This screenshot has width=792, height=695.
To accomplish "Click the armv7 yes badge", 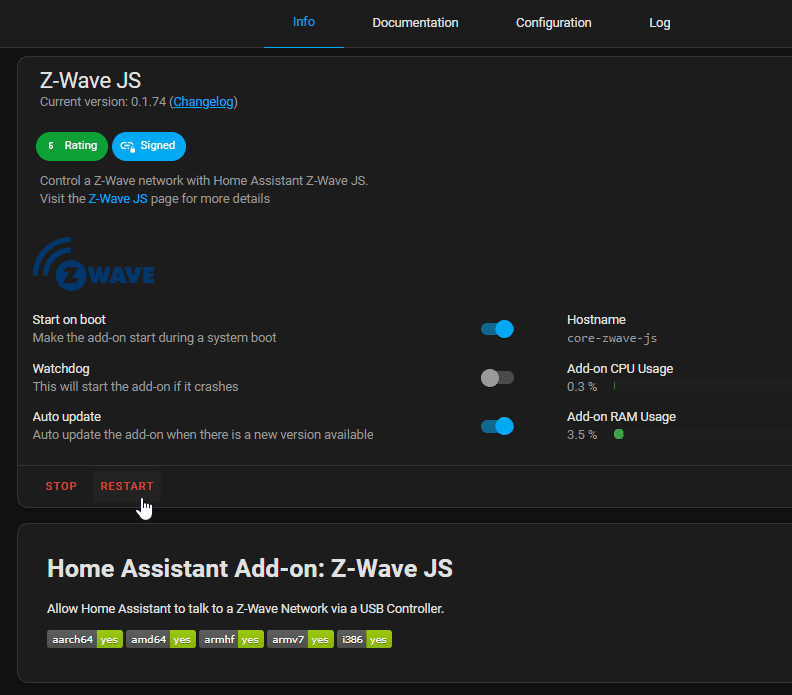I will [300, 639].
